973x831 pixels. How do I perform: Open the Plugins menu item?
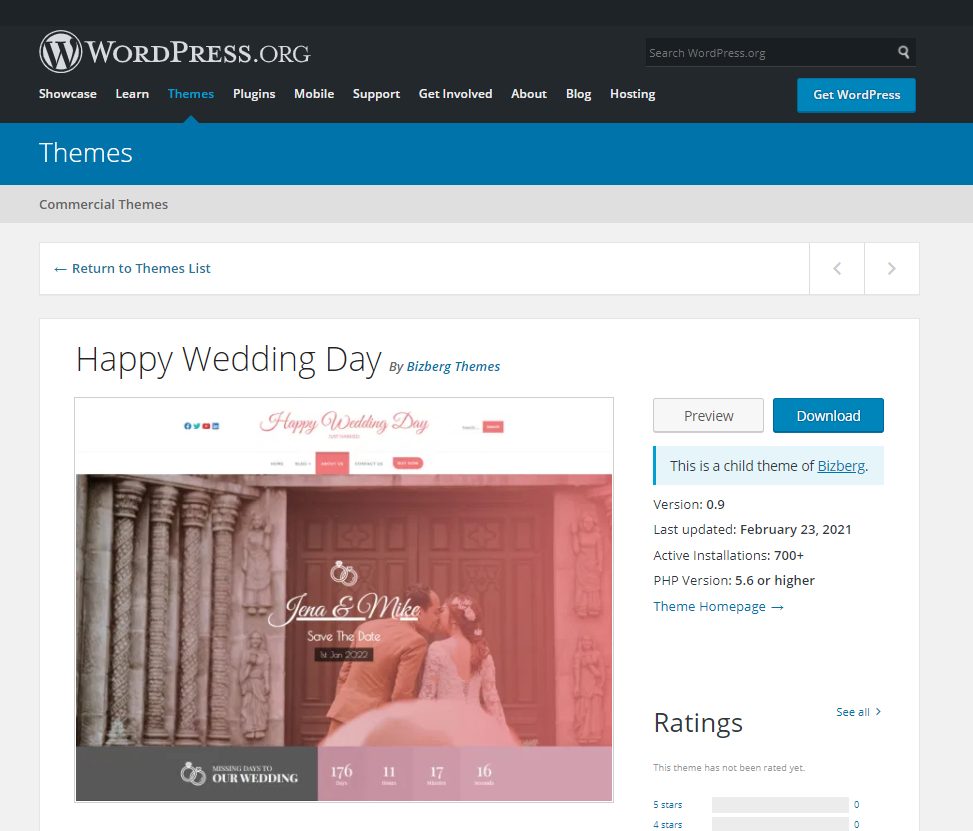pos(254,94)
